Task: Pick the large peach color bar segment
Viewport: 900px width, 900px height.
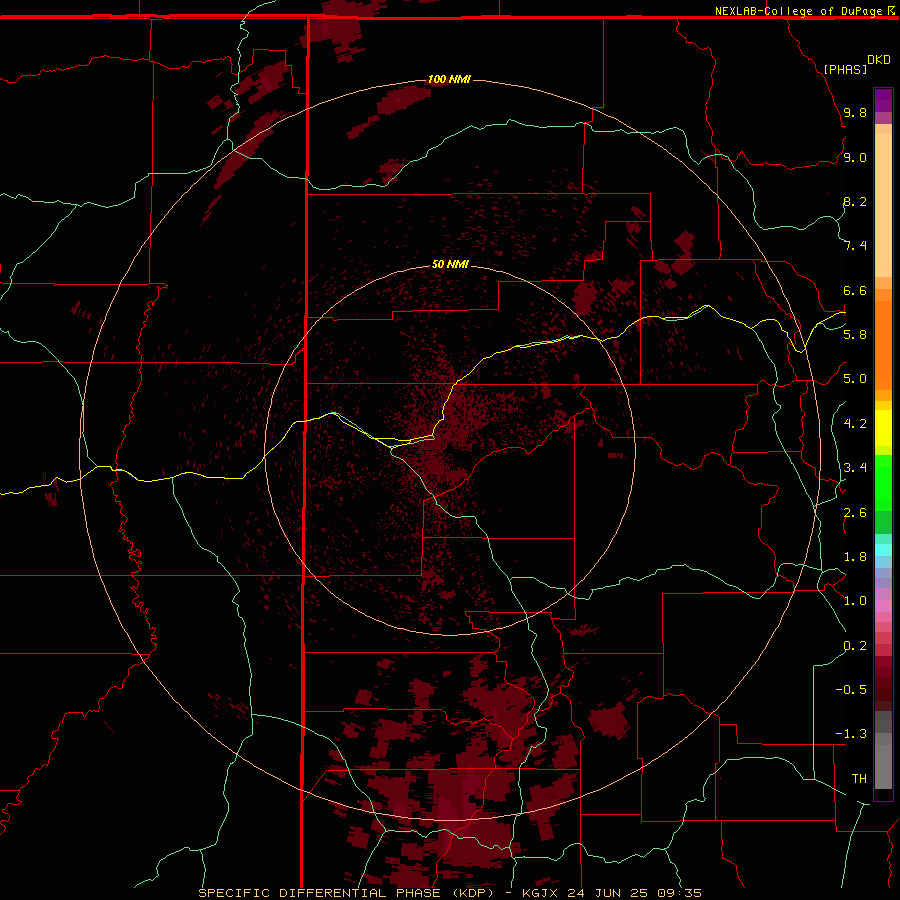Action: 883,205
